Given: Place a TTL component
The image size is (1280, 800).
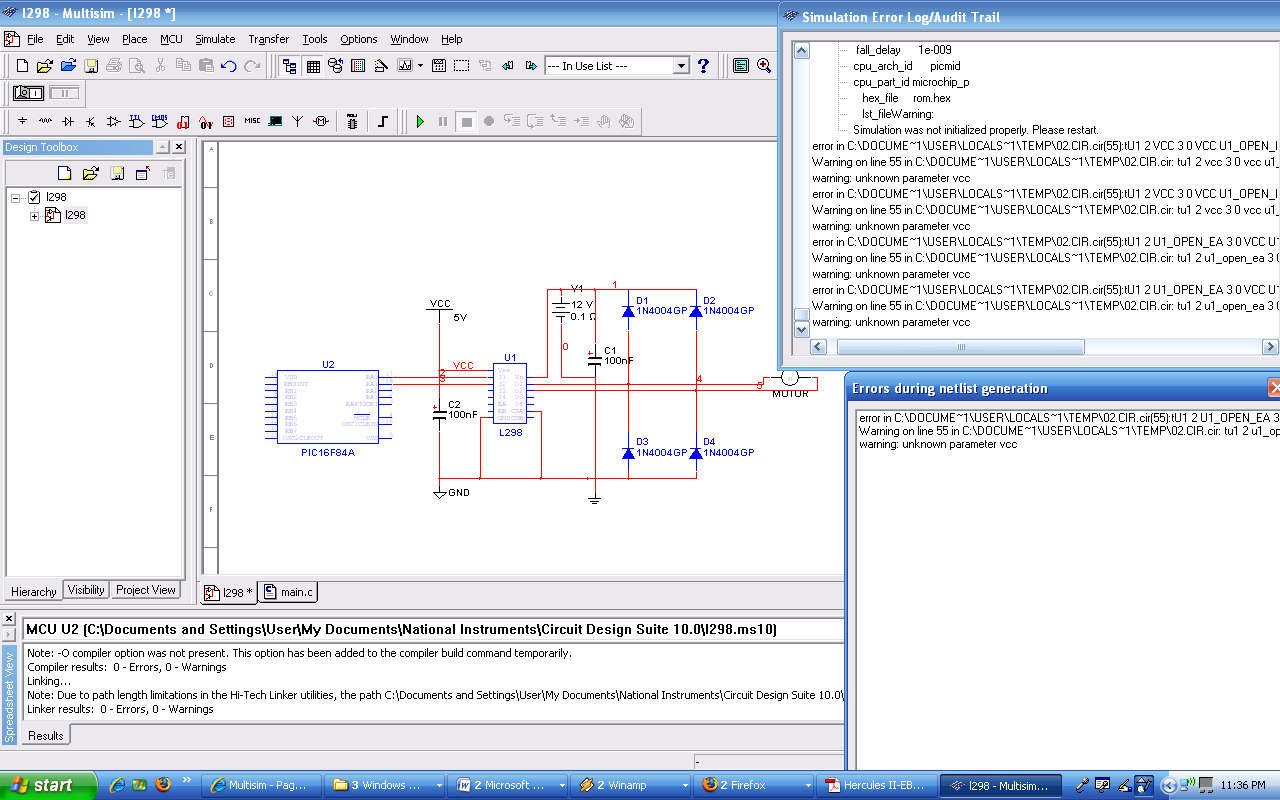Looking at the screenshot, I should (136, 121).
